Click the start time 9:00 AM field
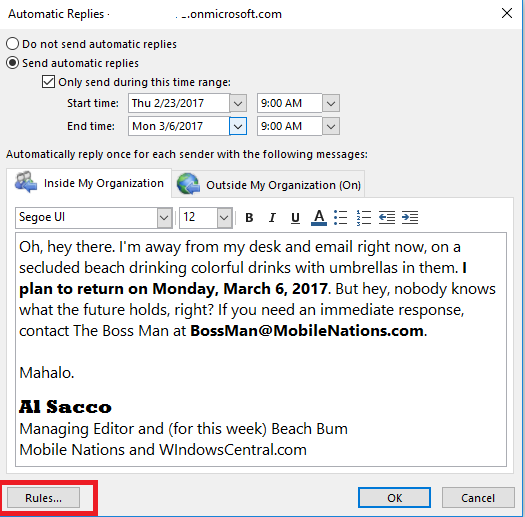Screen dimensions: 525x517 tap(290, 103)
